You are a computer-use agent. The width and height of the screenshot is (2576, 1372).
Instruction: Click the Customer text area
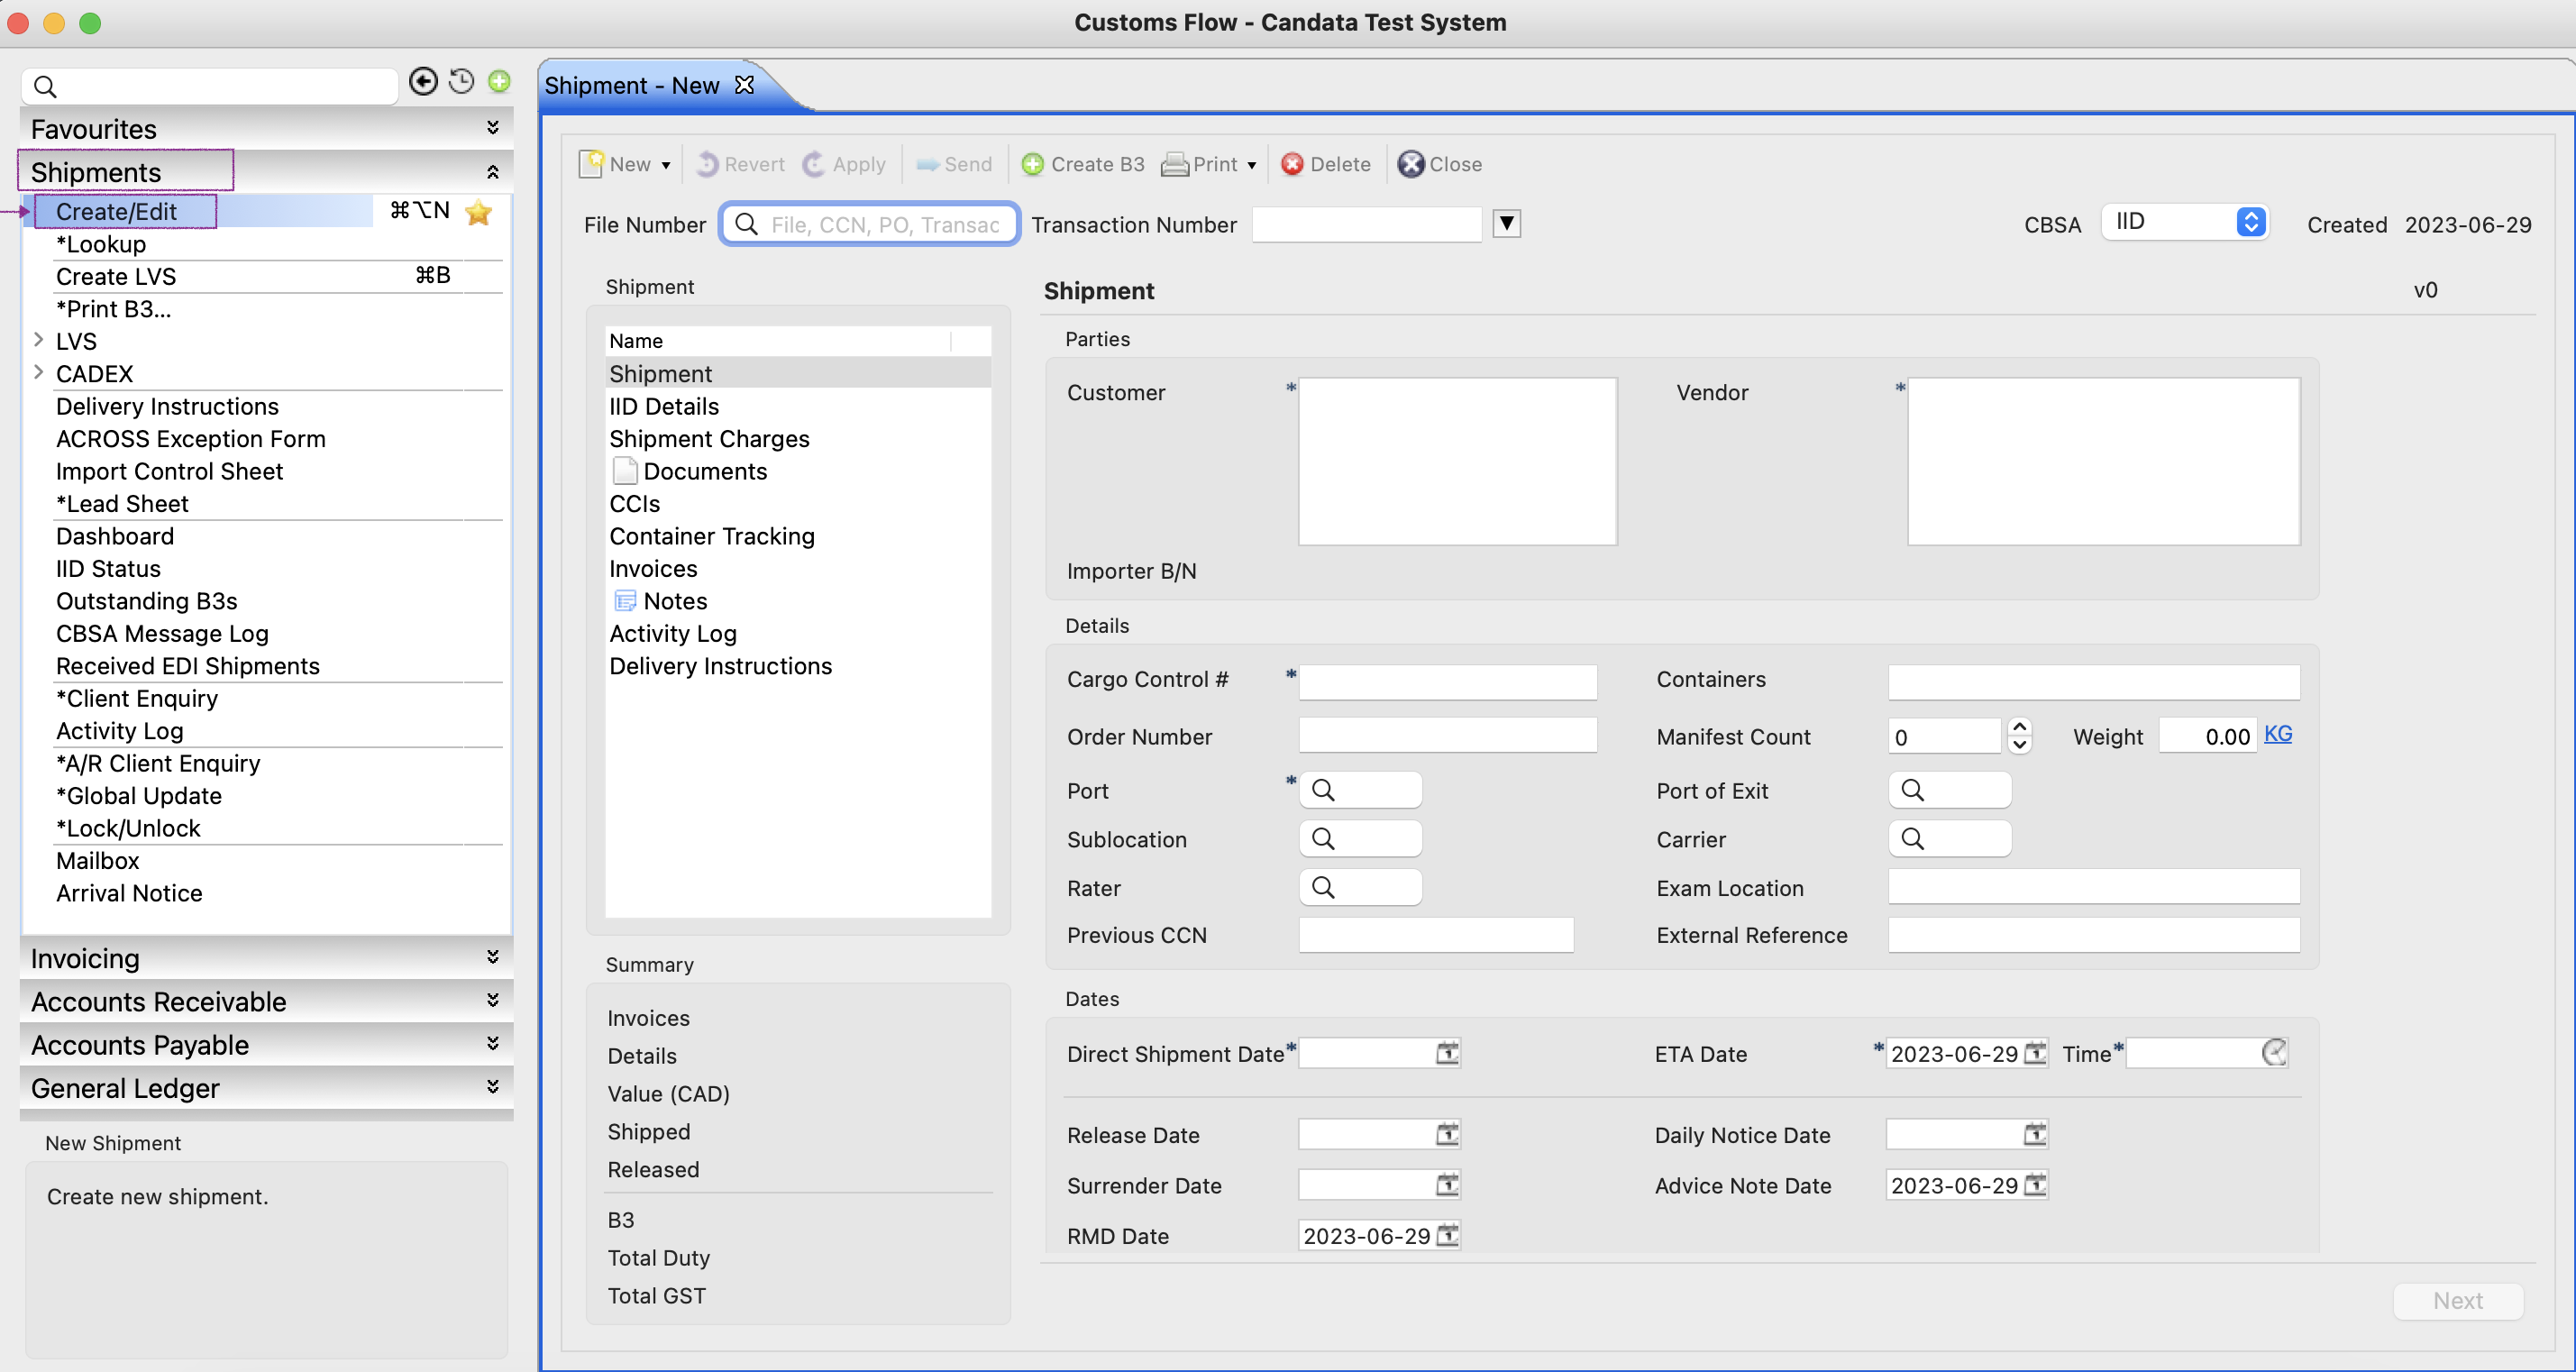click(1457, 461)
